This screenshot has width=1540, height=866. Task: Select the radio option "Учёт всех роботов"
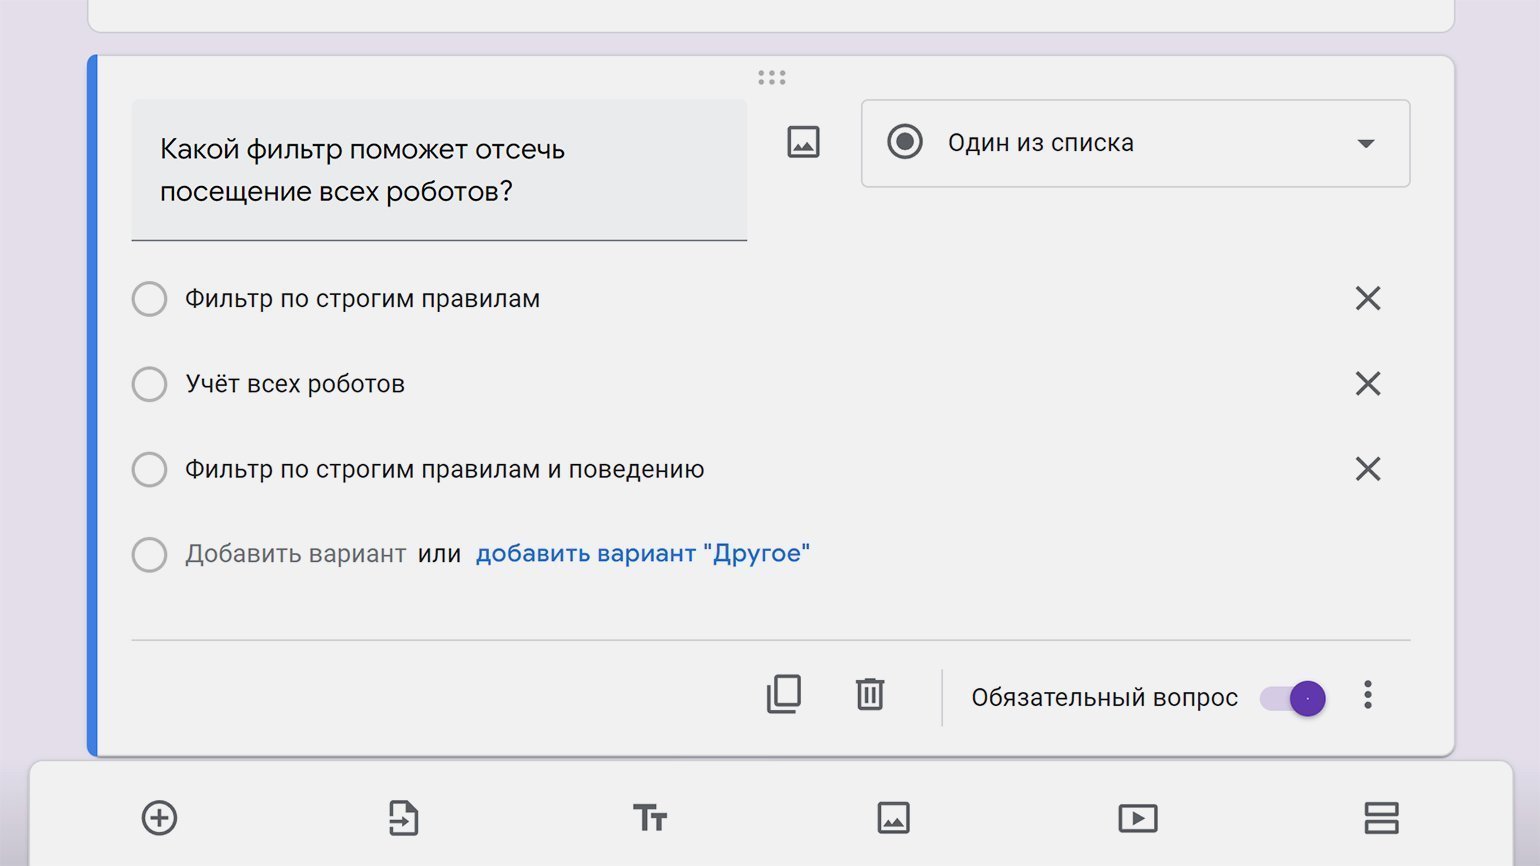point(149,384)
